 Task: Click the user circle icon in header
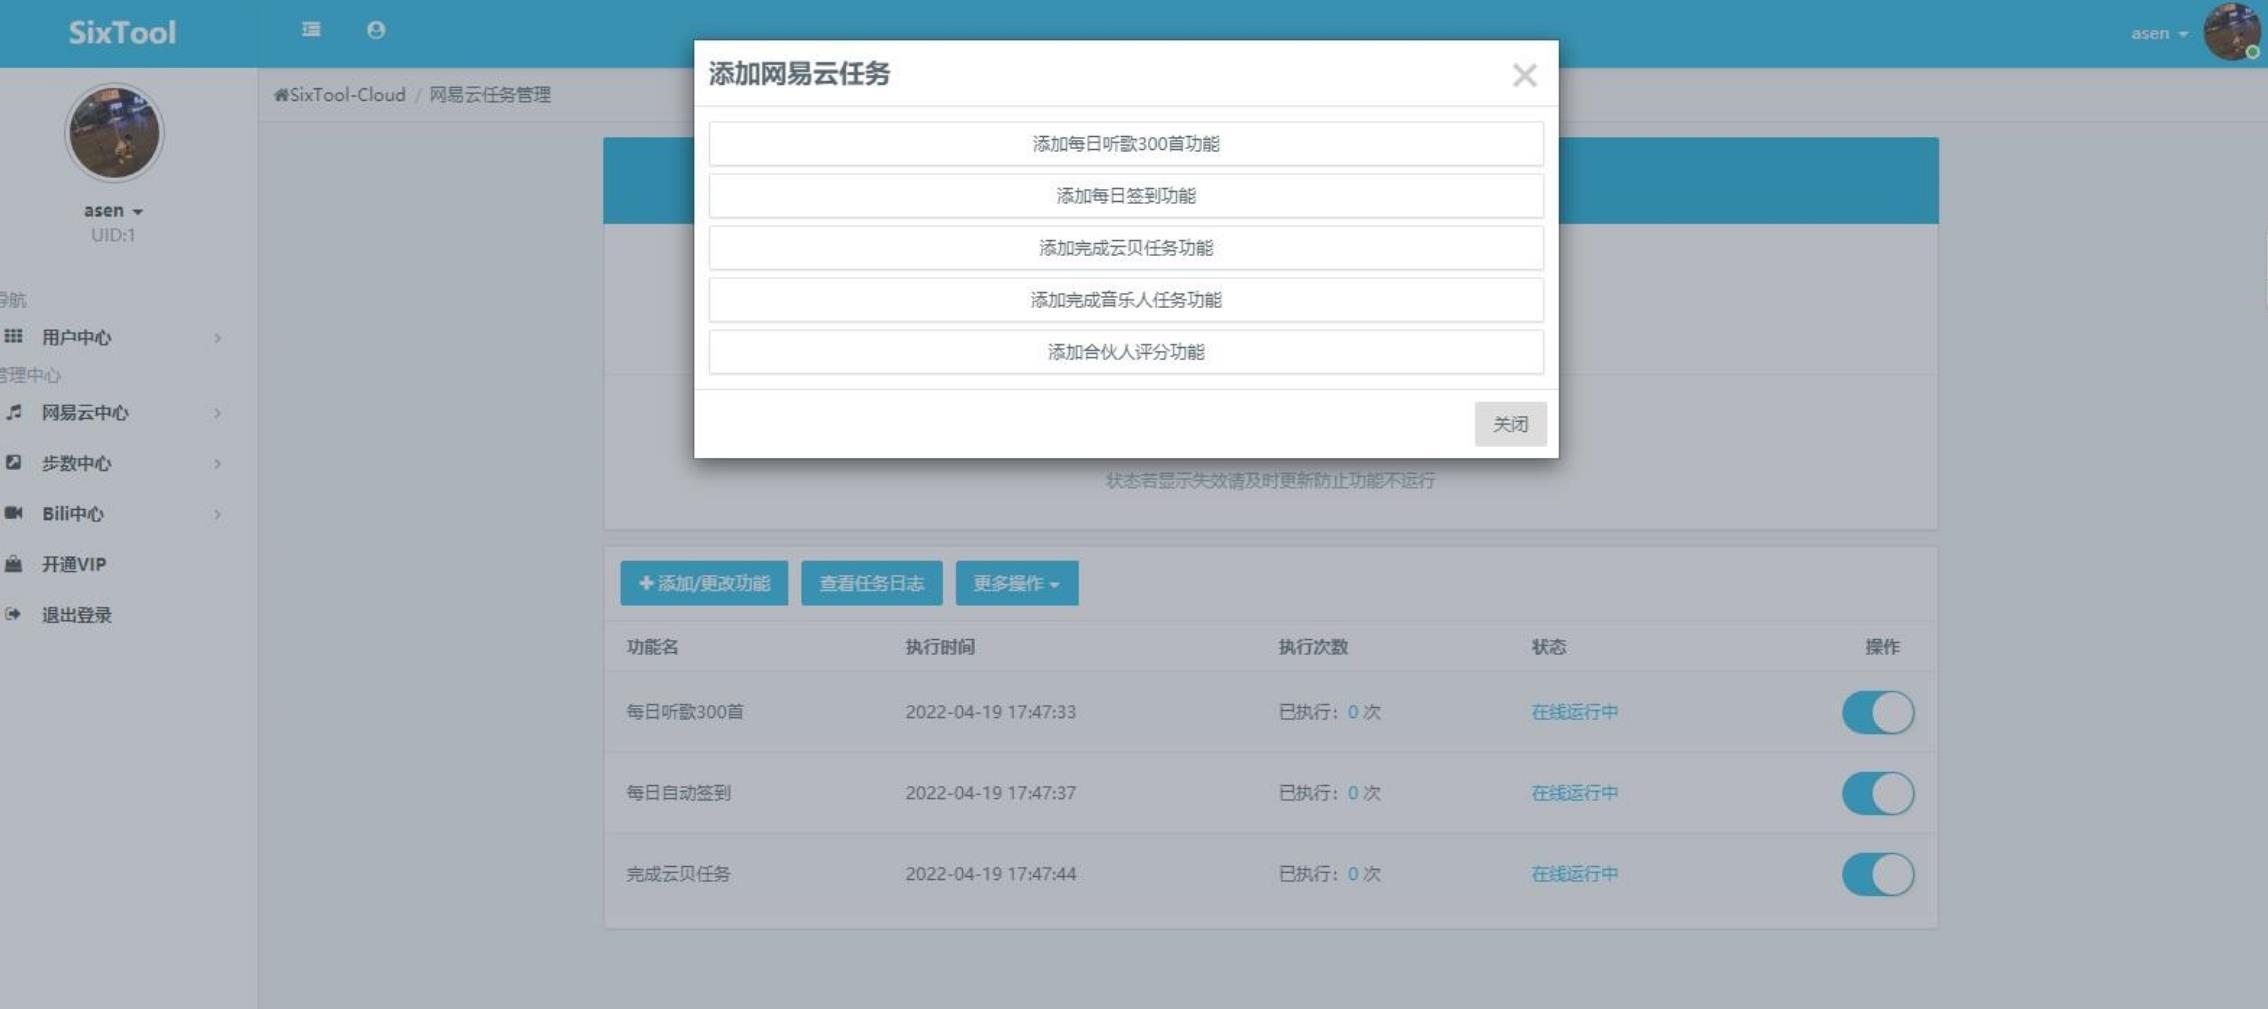point(376,30)
